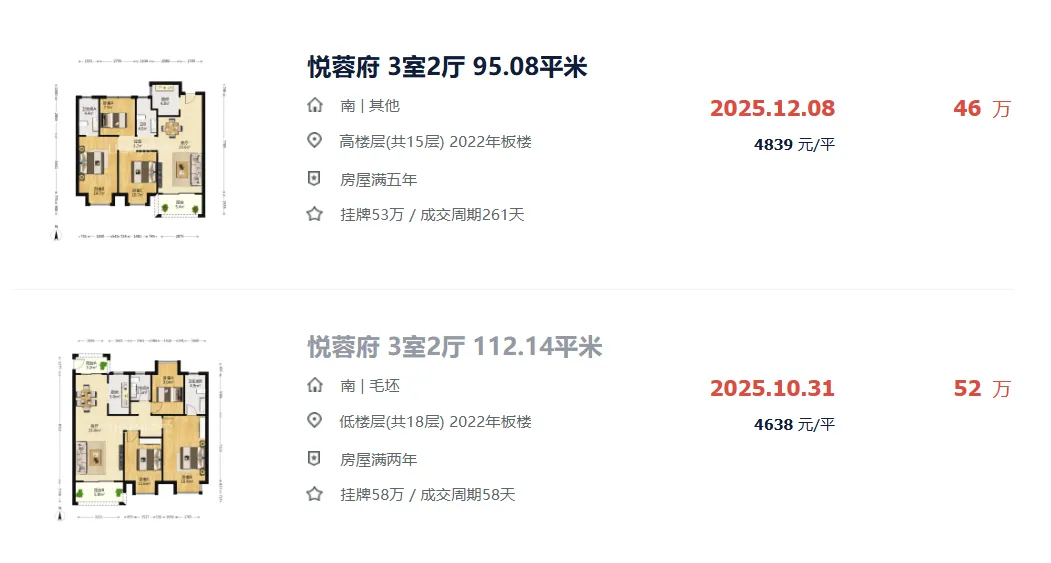The height and width of the screenshot is (563, 1051).
Task: Open the 悦蓉府 95.08平米 listing title
Action: [448, 67]
